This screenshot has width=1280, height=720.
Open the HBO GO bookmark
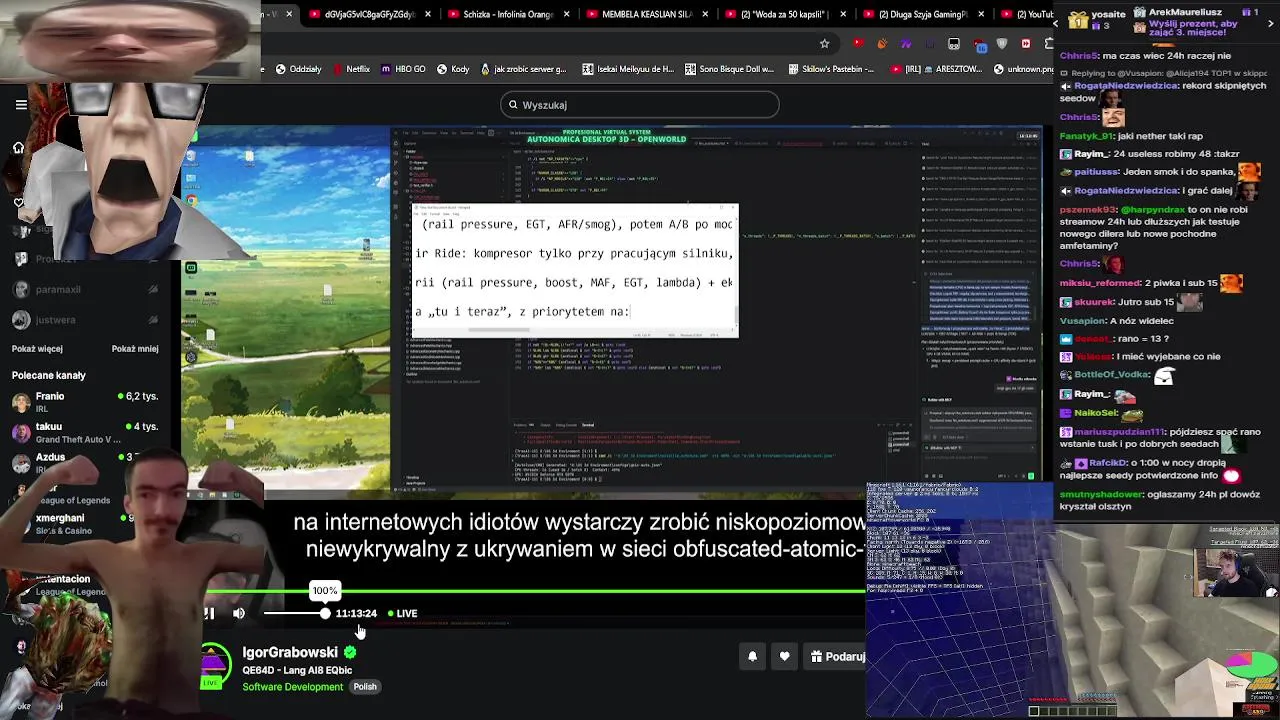click(x=402, y=69)
